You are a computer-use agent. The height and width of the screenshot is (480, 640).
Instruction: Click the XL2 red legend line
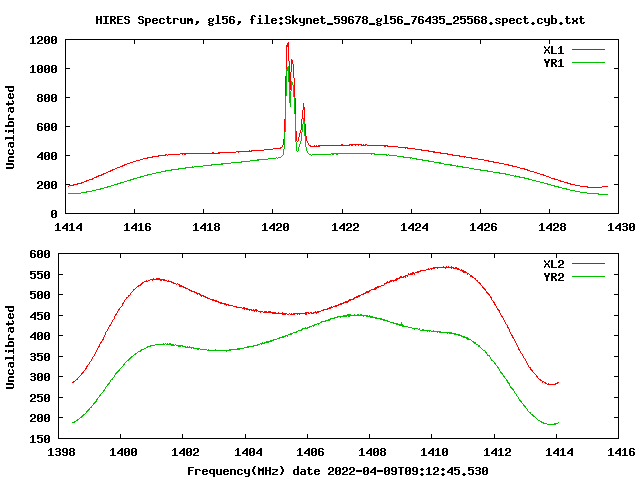click(588, 264)
